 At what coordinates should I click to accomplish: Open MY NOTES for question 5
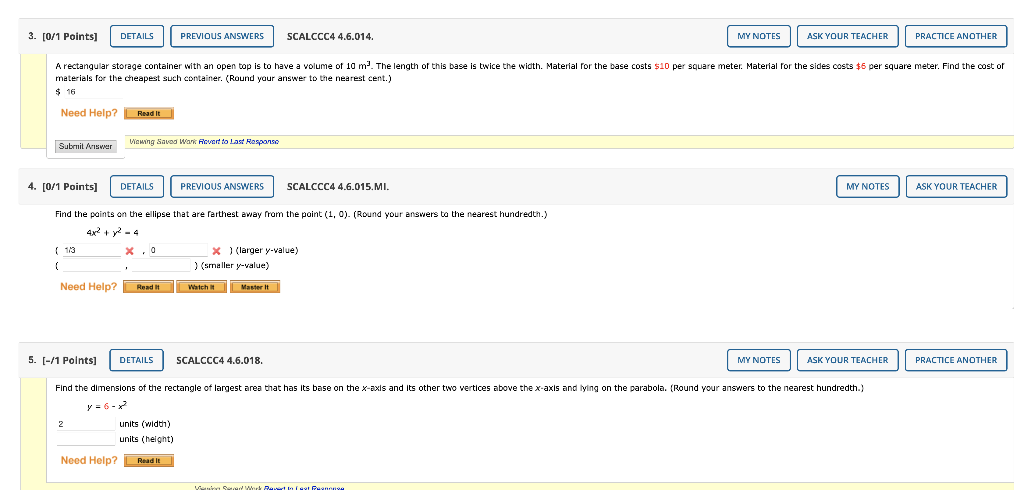(x=759, y=360)
